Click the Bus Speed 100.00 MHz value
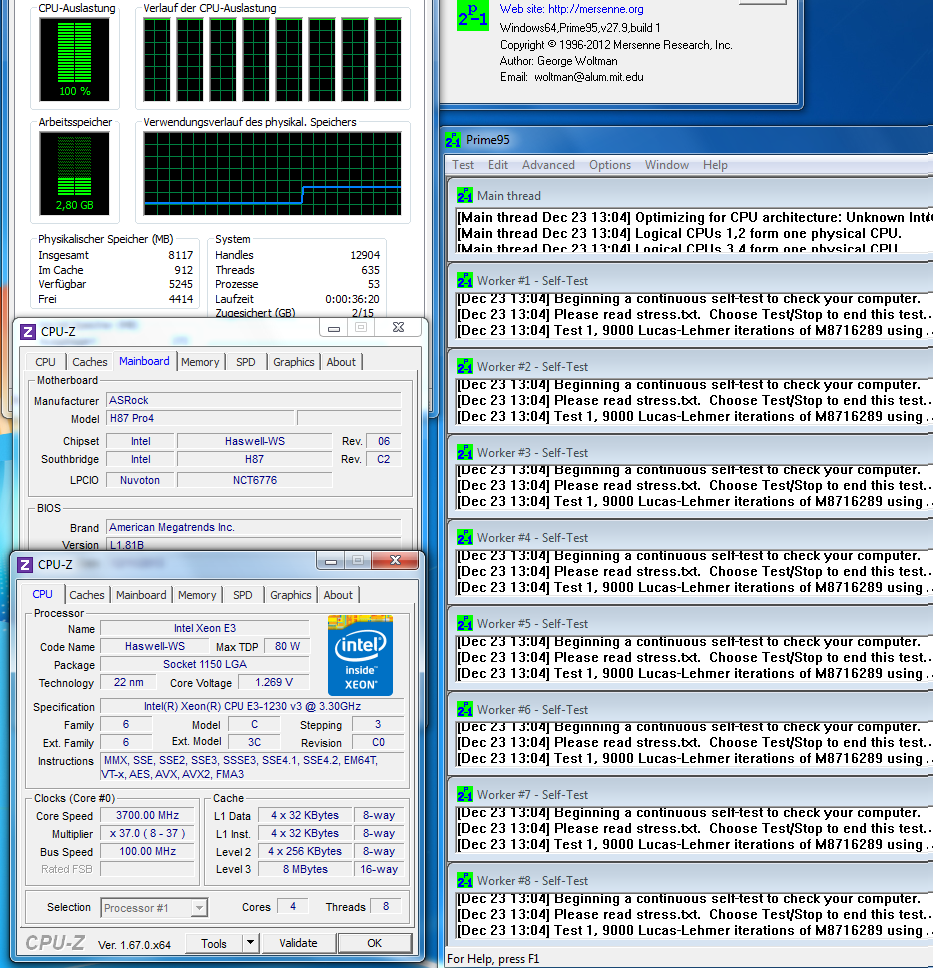933x968 pixels. [x=148, y=851]
